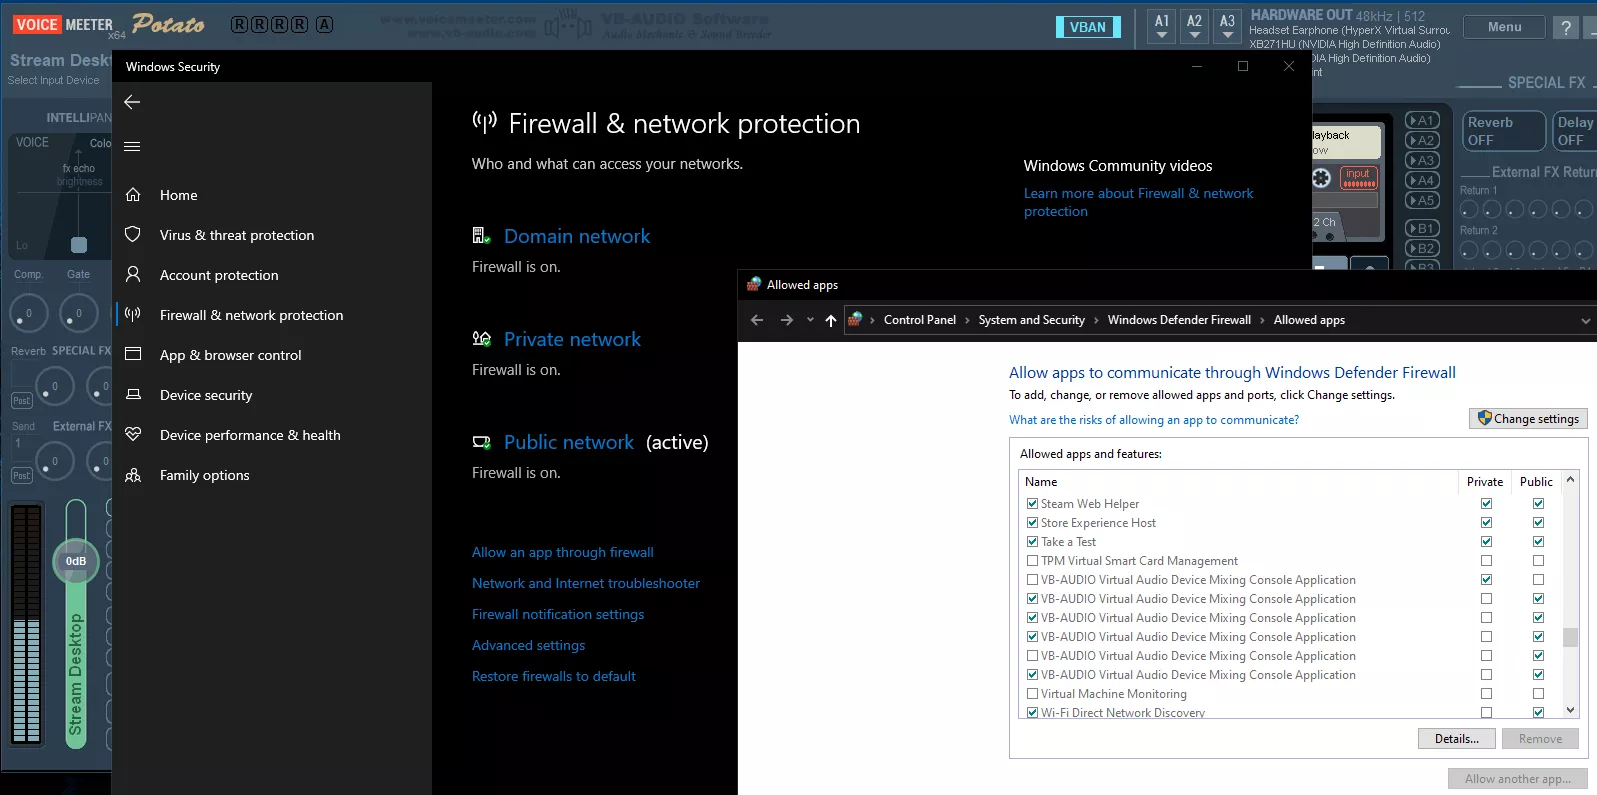Uncheck Store Experience Host Private checkbox
Image resolution: width=1597 pixels, height=795 pixels.
point(1486,523)
